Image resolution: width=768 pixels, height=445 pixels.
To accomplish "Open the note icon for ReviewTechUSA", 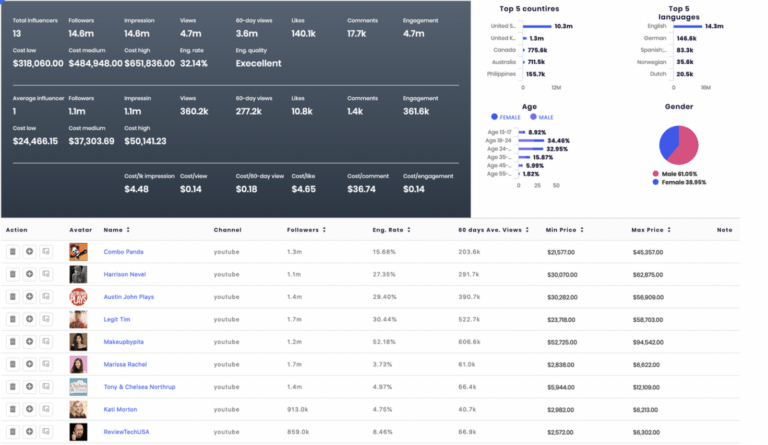I will click(46, 432).
